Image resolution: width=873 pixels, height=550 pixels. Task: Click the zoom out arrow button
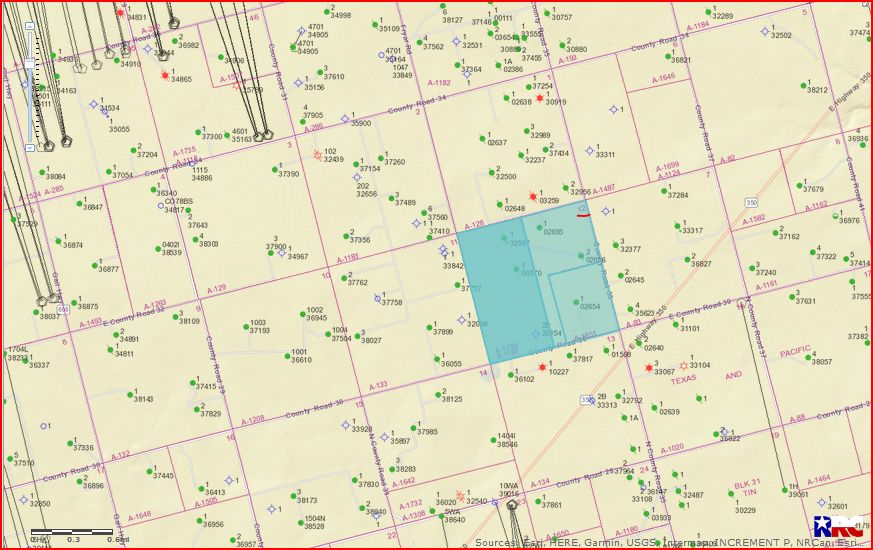coord(31,148)
